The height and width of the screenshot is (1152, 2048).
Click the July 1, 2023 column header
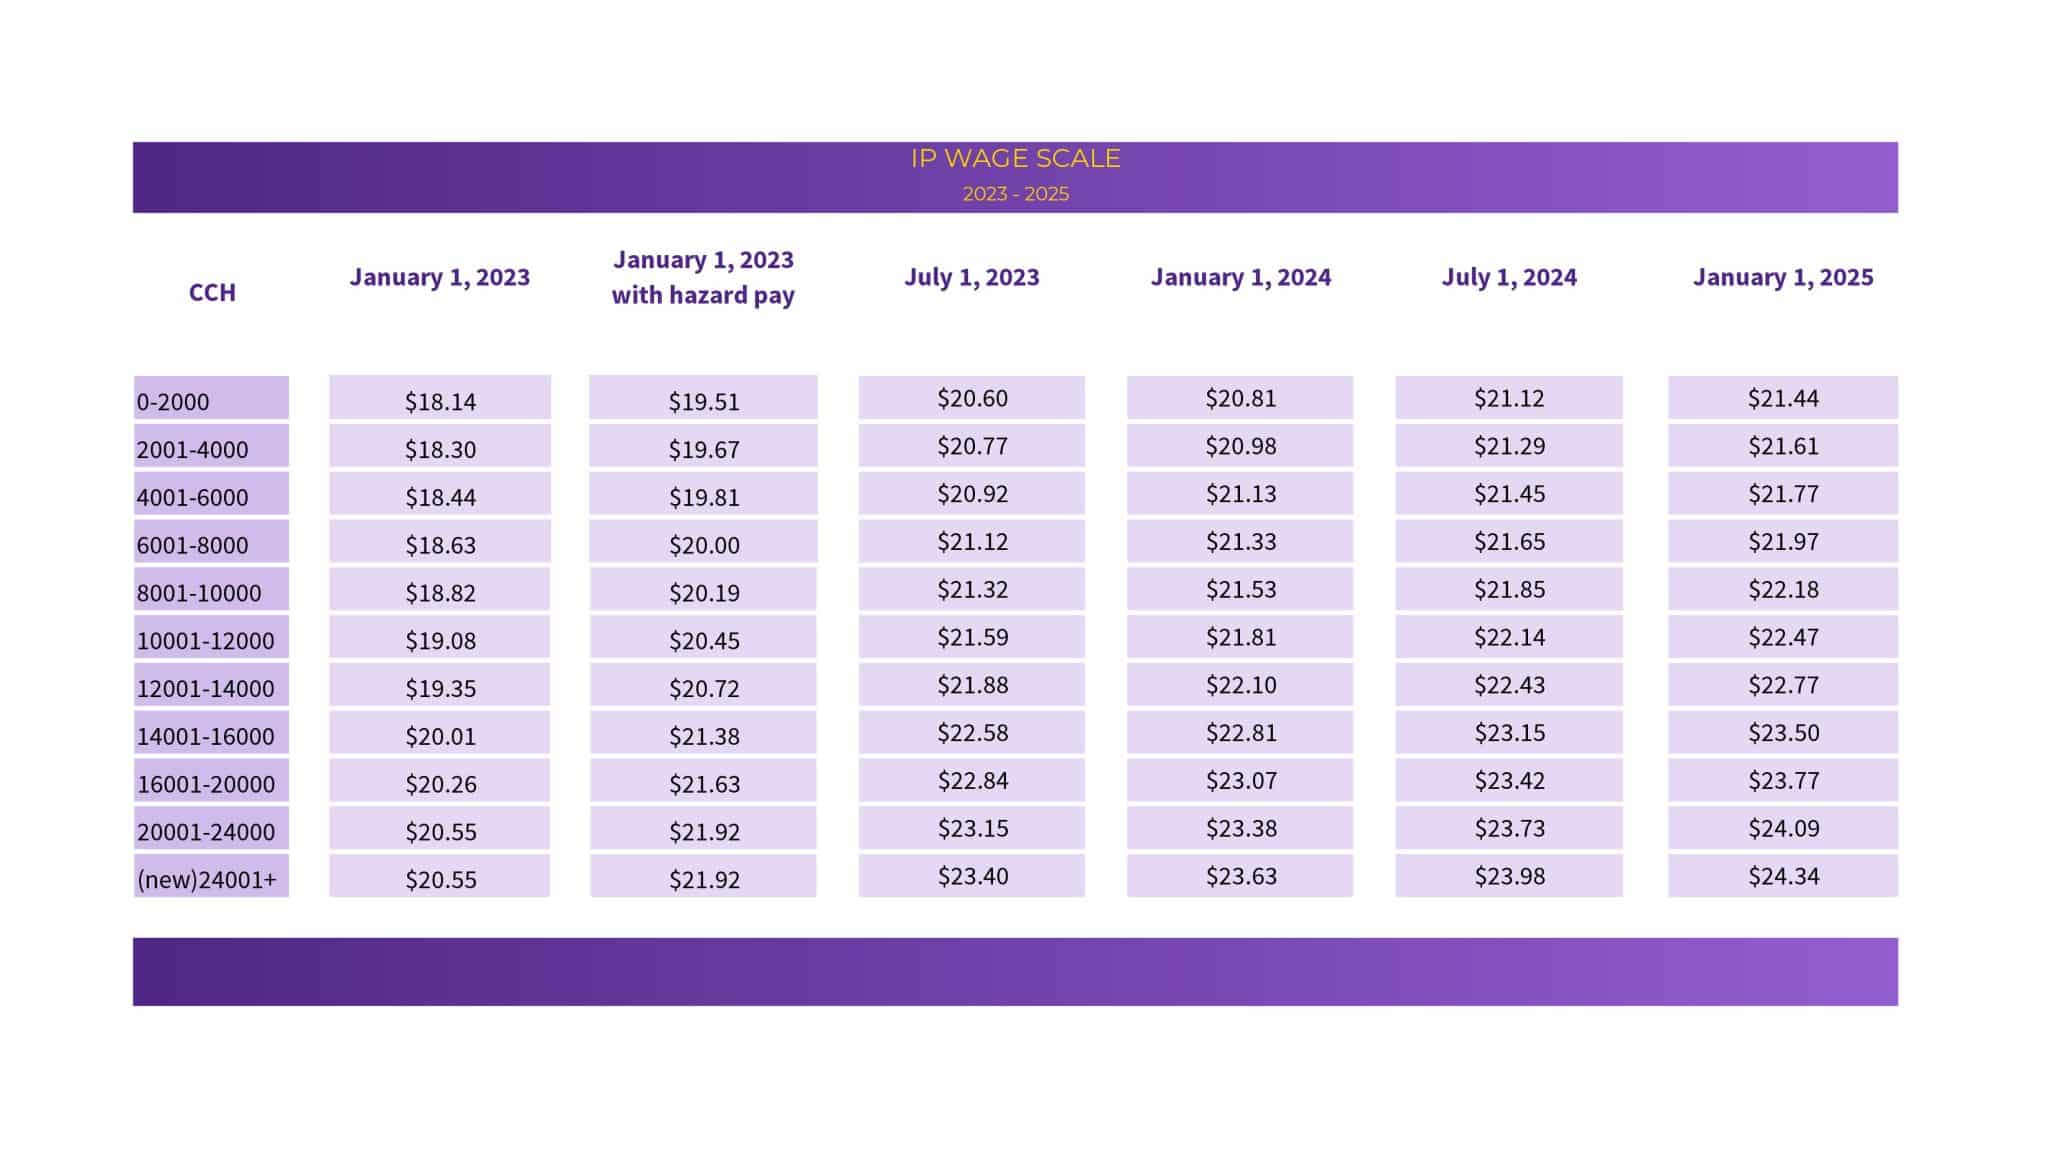pos(972,277)
